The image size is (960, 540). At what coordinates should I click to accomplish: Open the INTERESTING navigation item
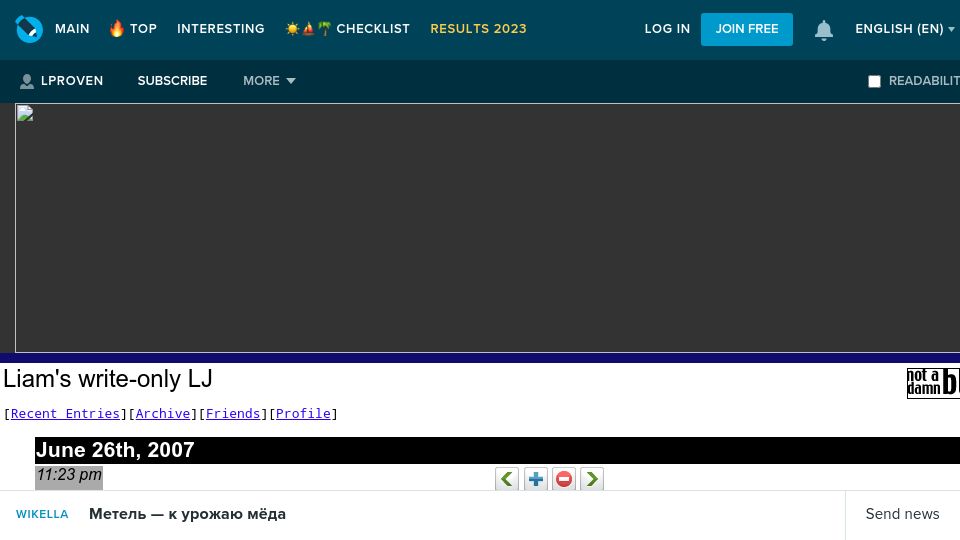pos(220,29)
